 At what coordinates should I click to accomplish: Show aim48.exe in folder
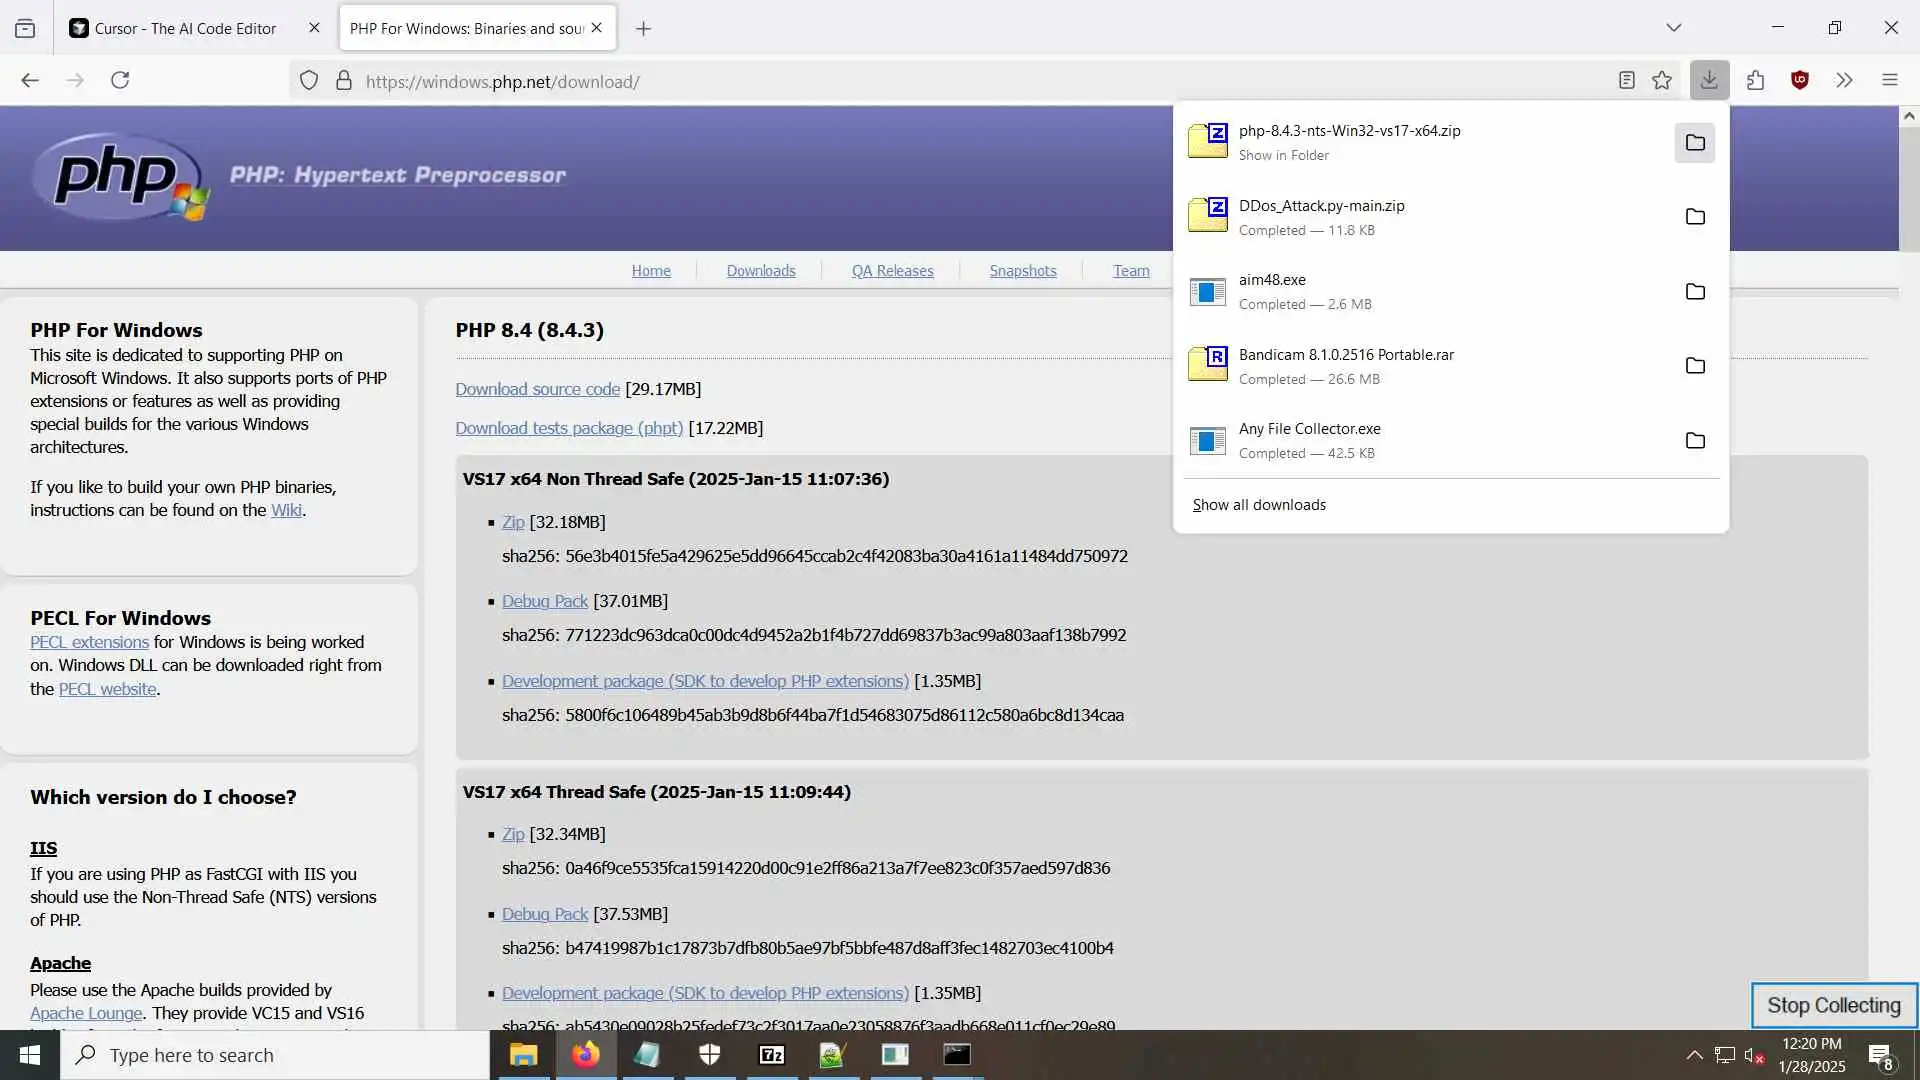tap(1695, 291)
